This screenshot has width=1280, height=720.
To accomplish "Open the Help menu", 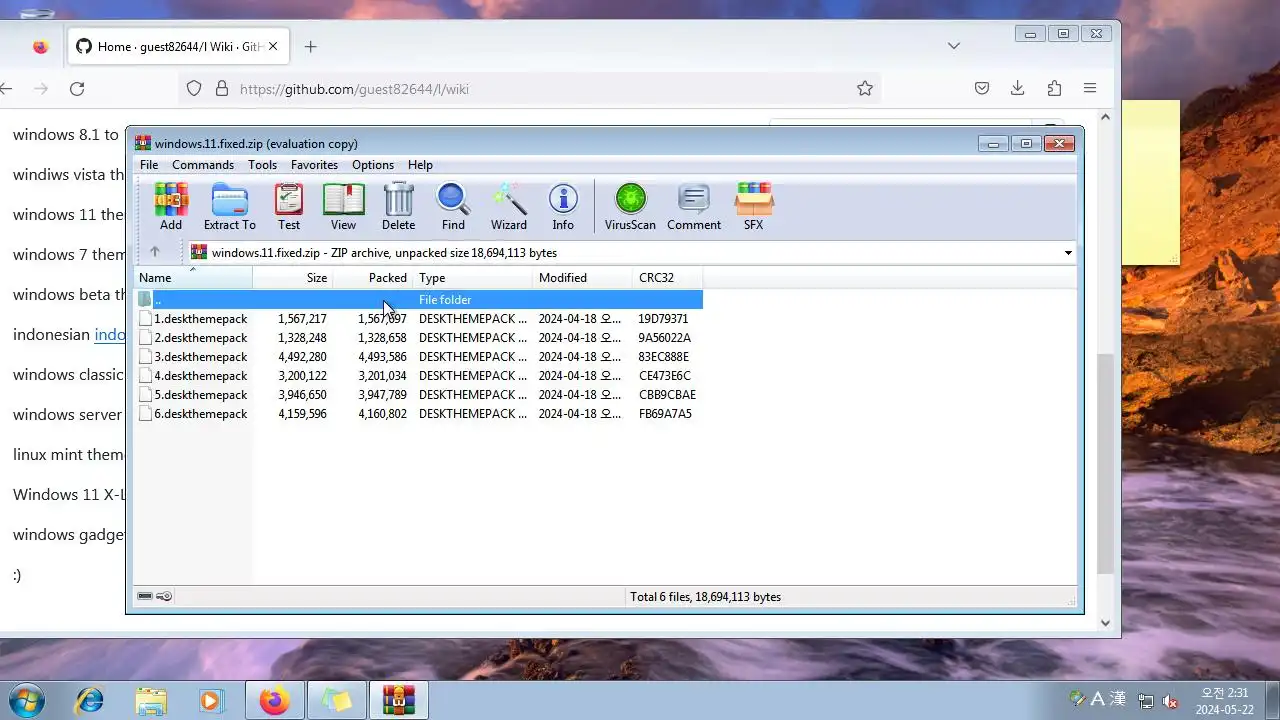I will coord(420,165).
